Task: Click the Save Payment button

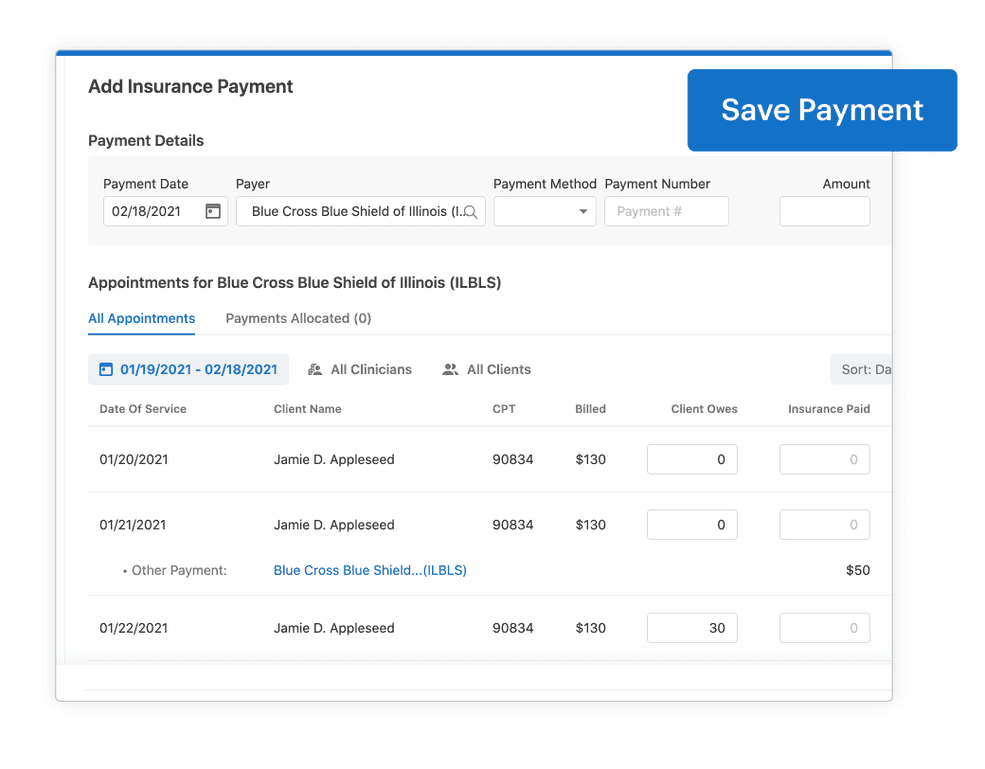Action: pos(822,110)
